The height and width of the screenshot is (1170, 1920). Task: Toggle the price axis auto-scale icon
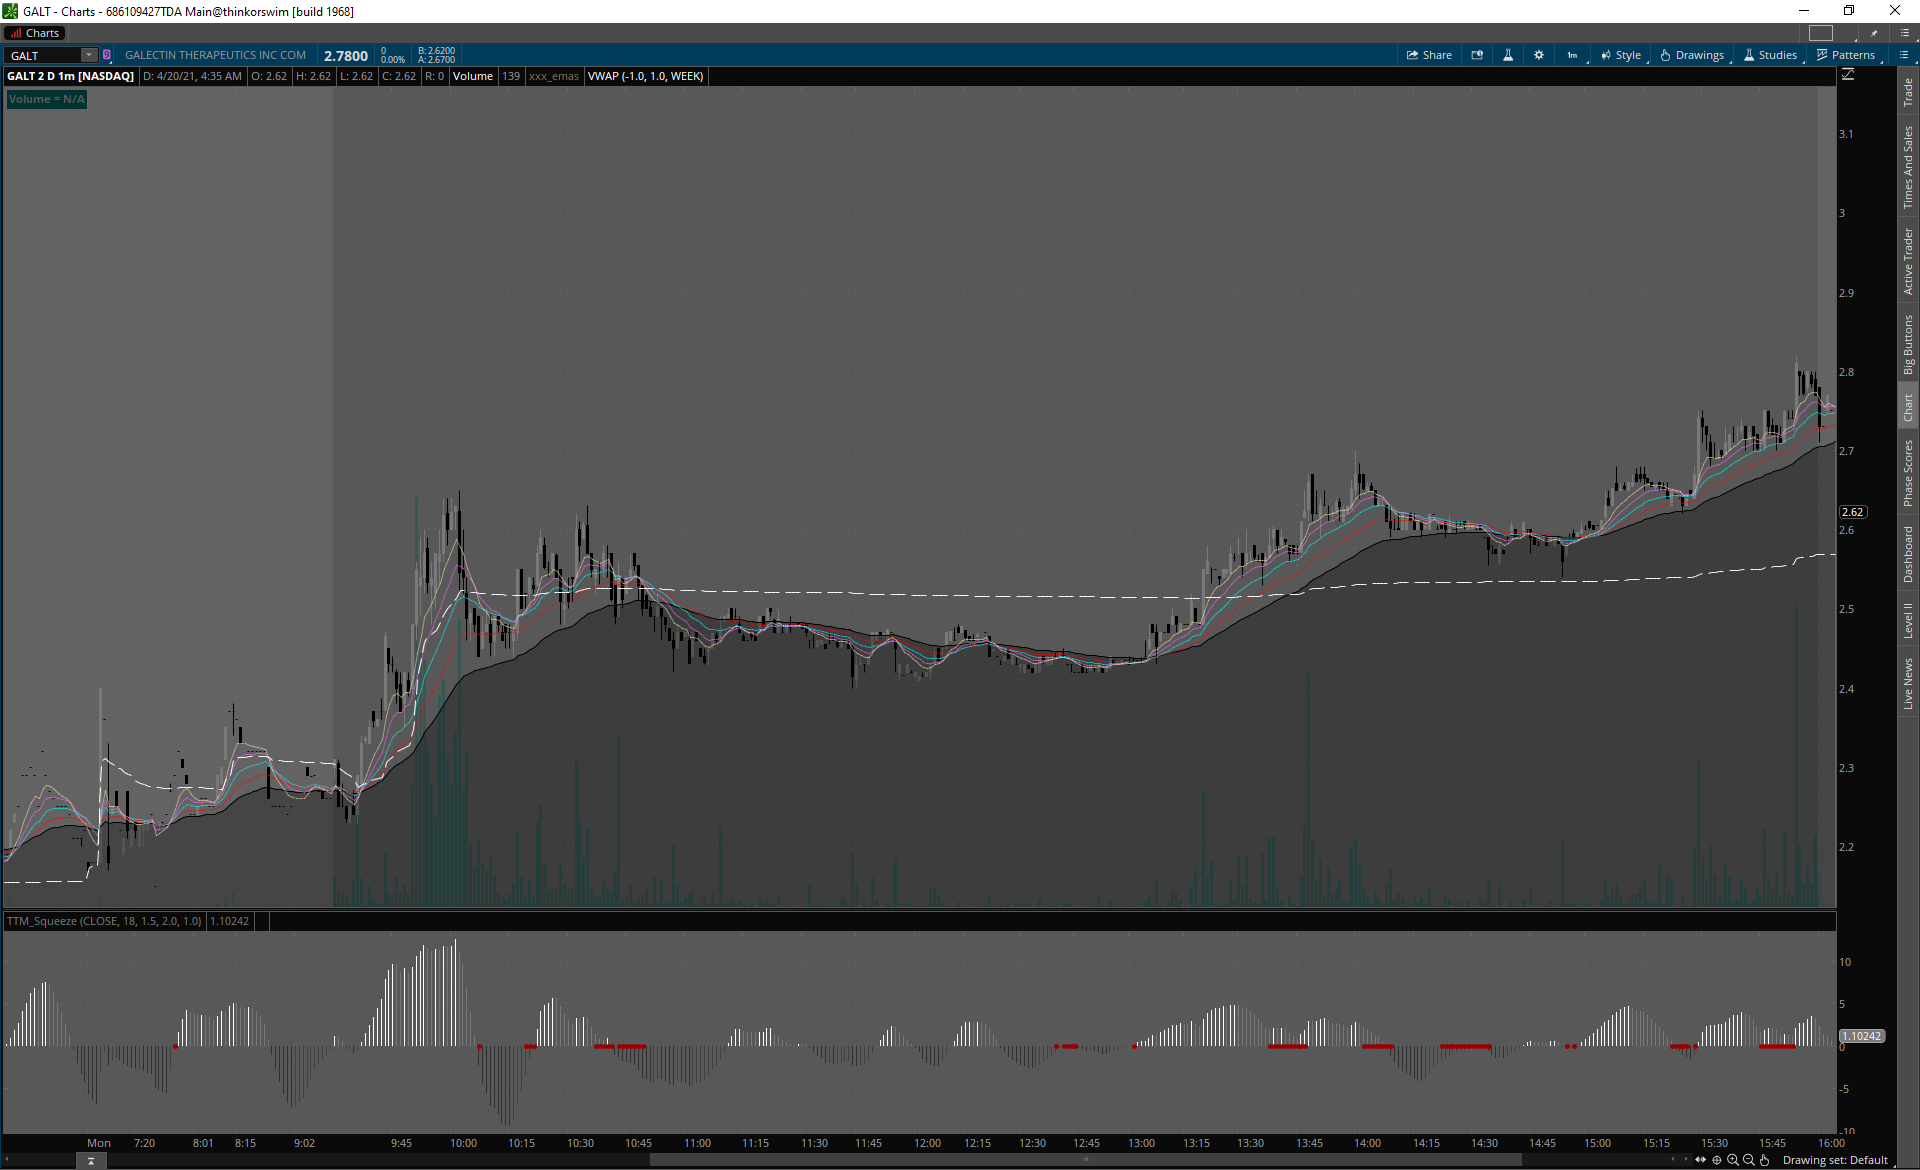pos(1848,75)
